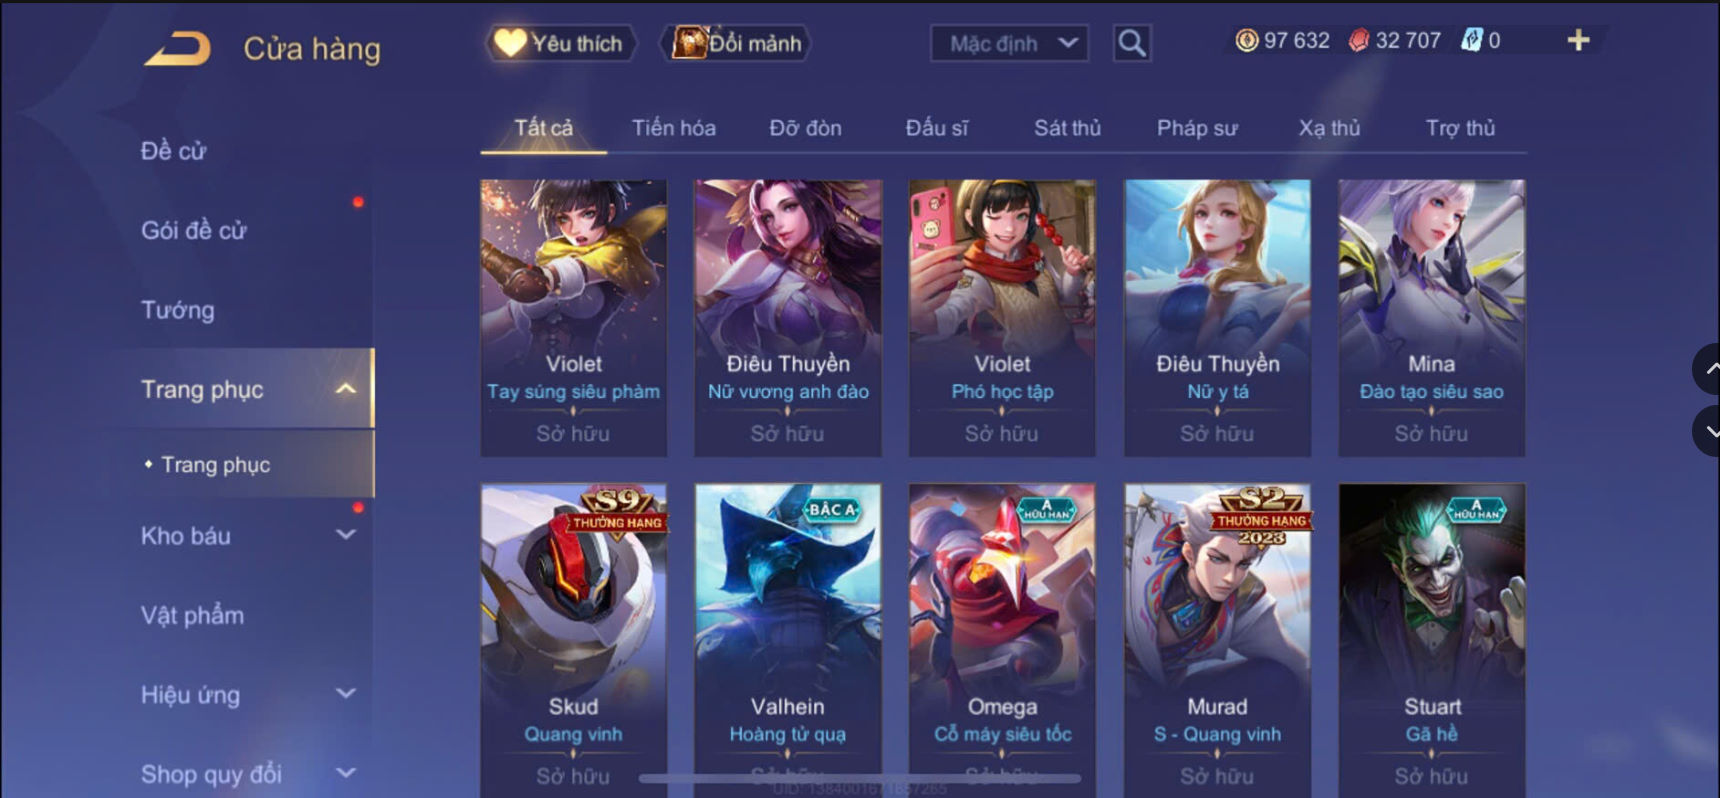The height and width of the screenshot is (798, 1720).
Task: Click the blue voucher currency icon
Action: pos(1471,40)
